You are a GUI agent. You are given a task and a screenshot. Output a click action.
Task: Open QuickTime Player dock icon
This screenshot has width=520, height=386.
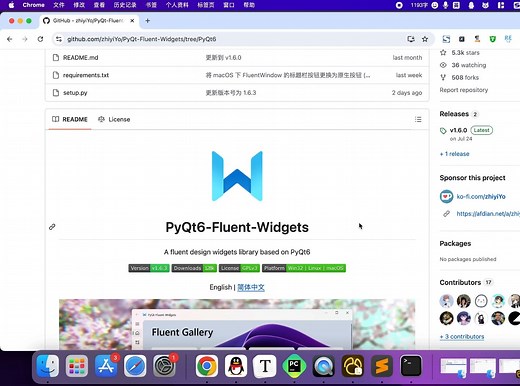click(323, 366)
